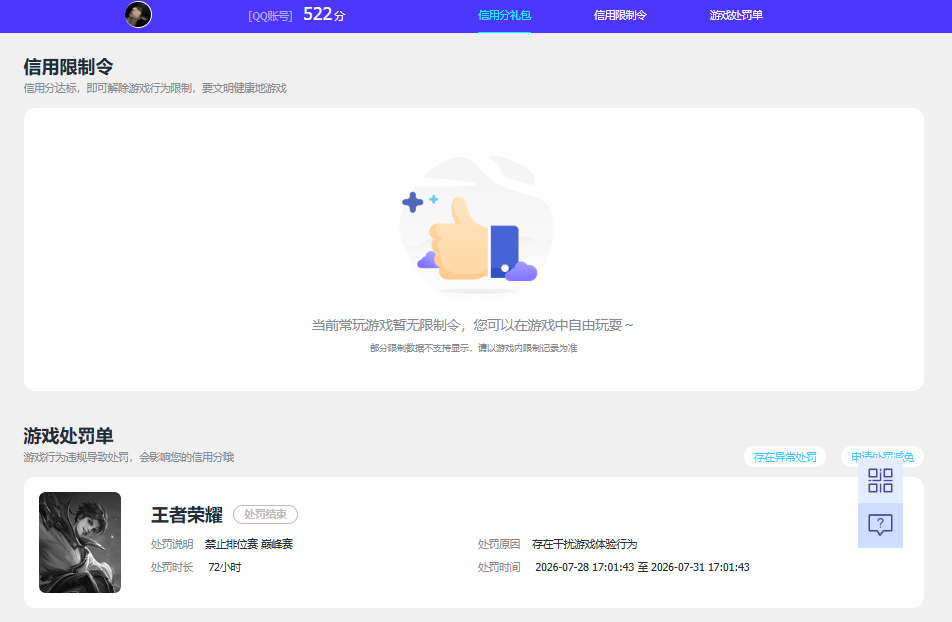Click the 处罚结束 status badge
952x622 pixels.
point(265,514)
